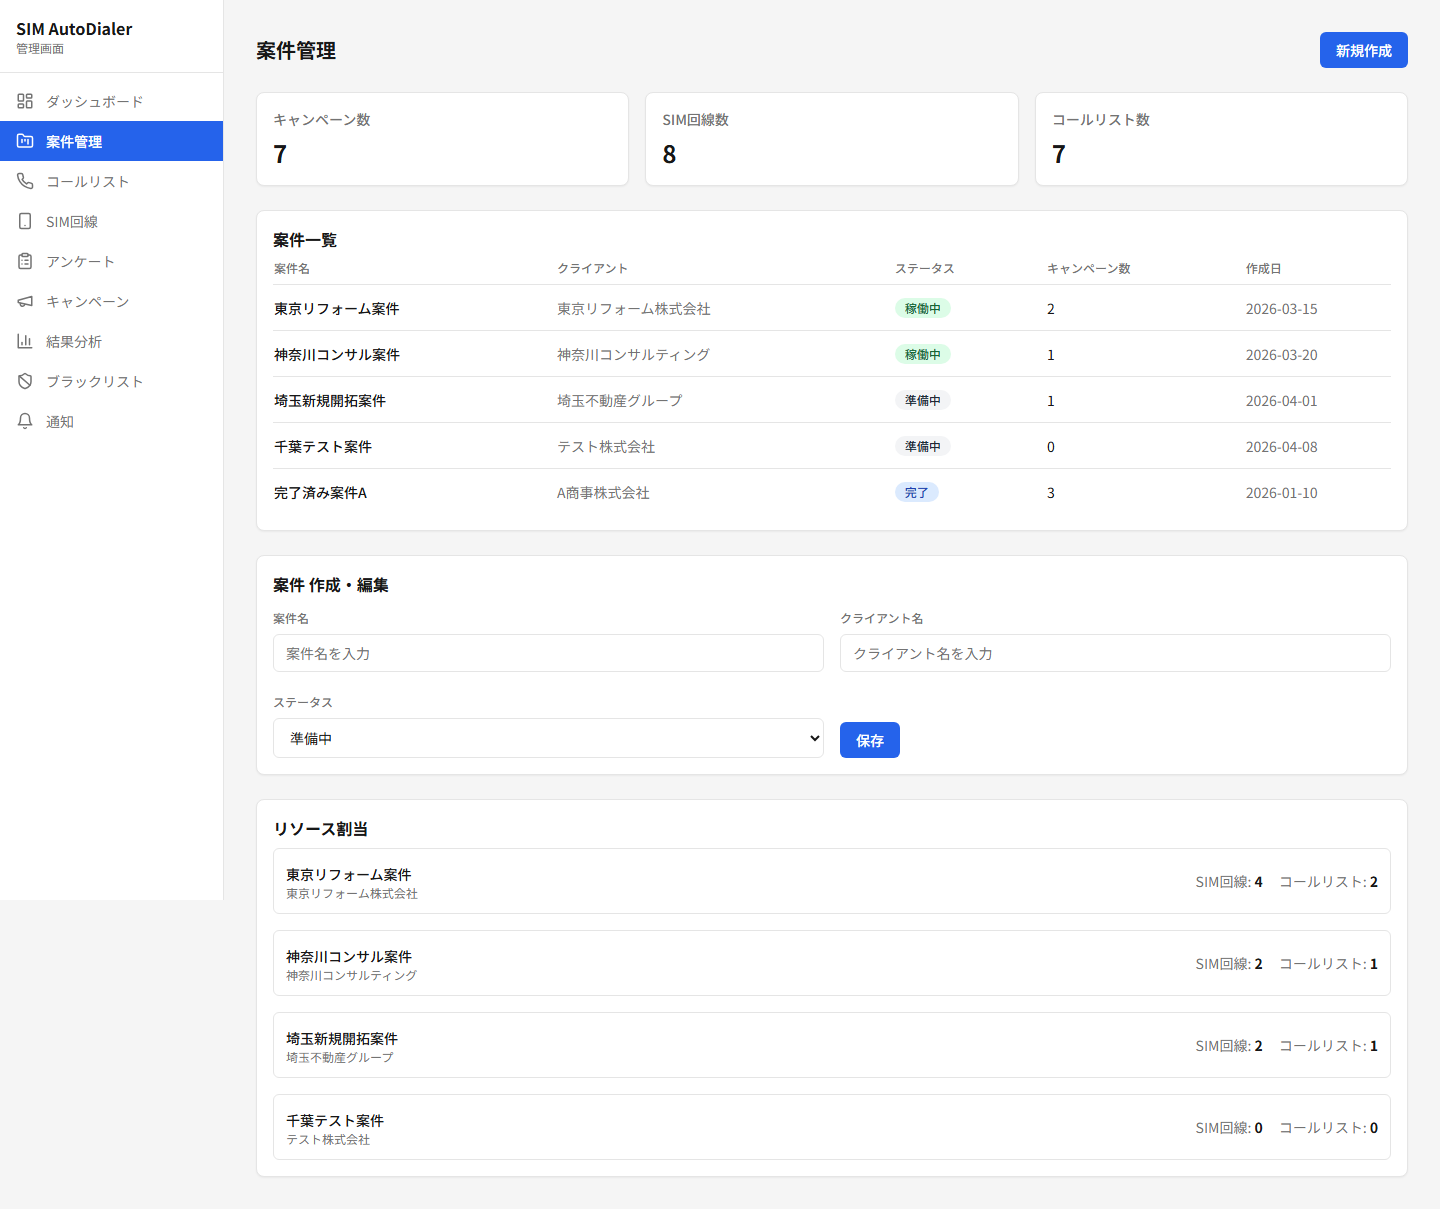Focus the クライアント名 input field
Screen dimensions: 1440x1209
(x=1115, y=653)
